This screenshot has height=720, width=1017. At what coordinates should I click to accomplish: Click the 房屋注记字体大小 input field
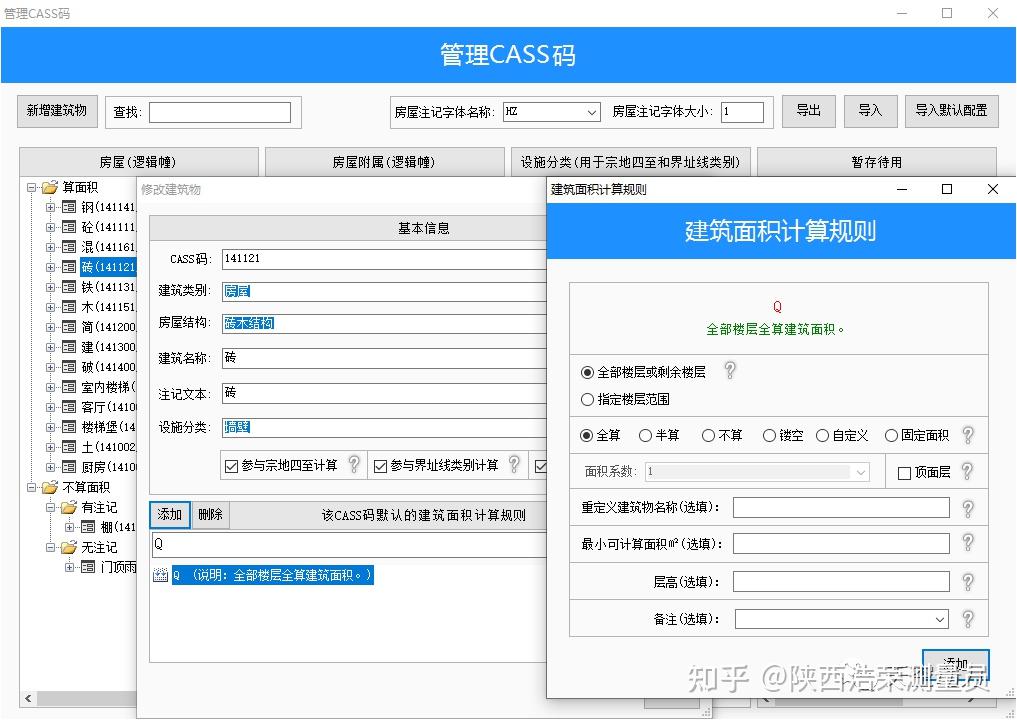click(x=743, y=112)
